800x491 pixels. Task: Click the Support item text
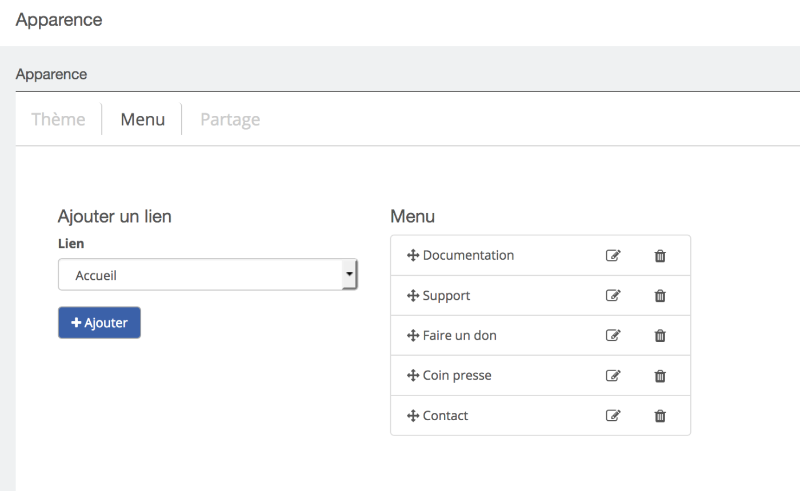point(446,296)
